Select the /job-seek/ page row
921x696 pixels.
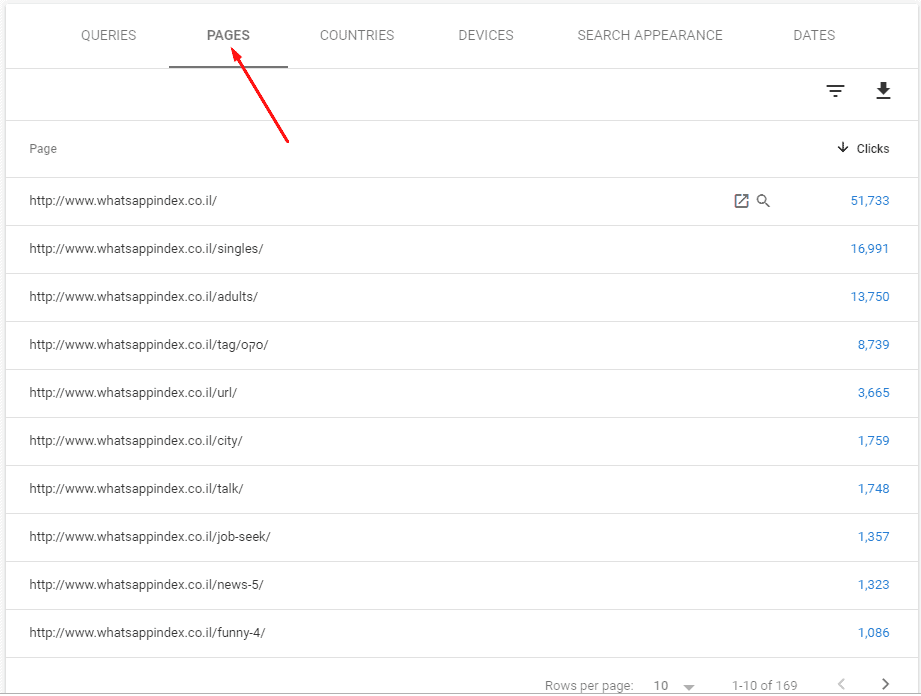pyautogui.click(x=462, y=537)
